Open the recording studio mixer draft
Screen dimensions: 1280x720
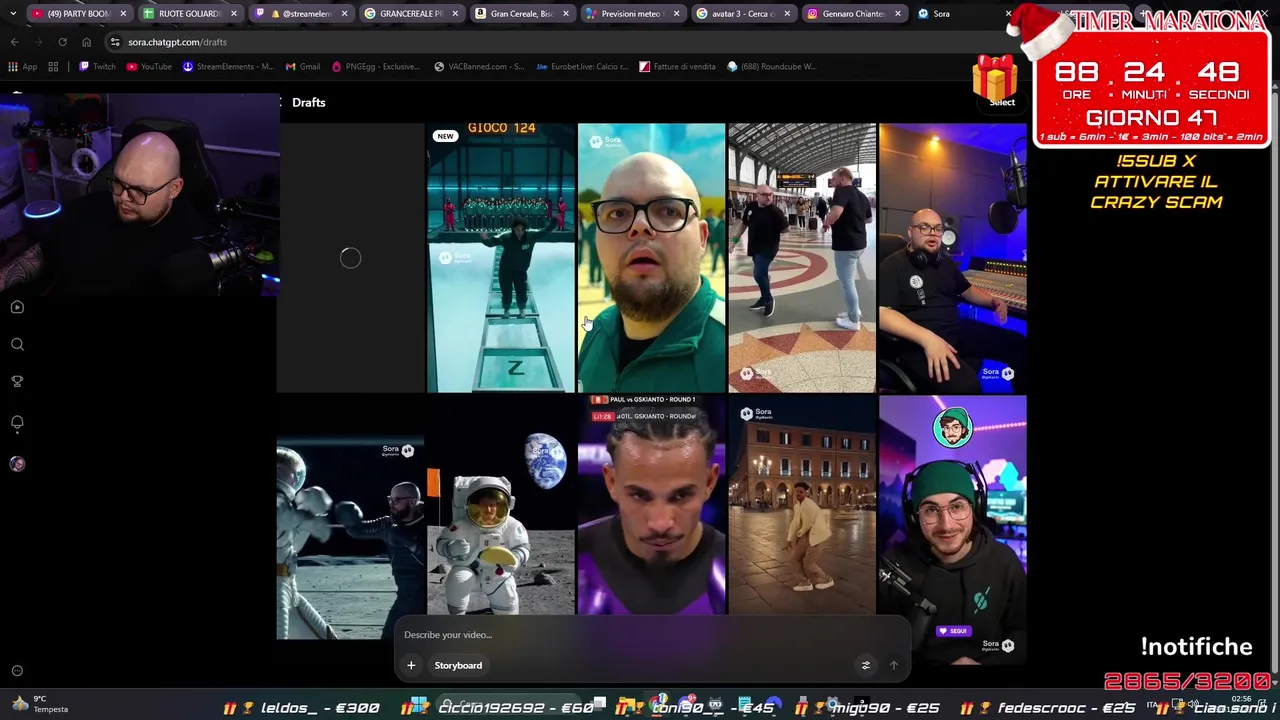(x=952, y=258)
